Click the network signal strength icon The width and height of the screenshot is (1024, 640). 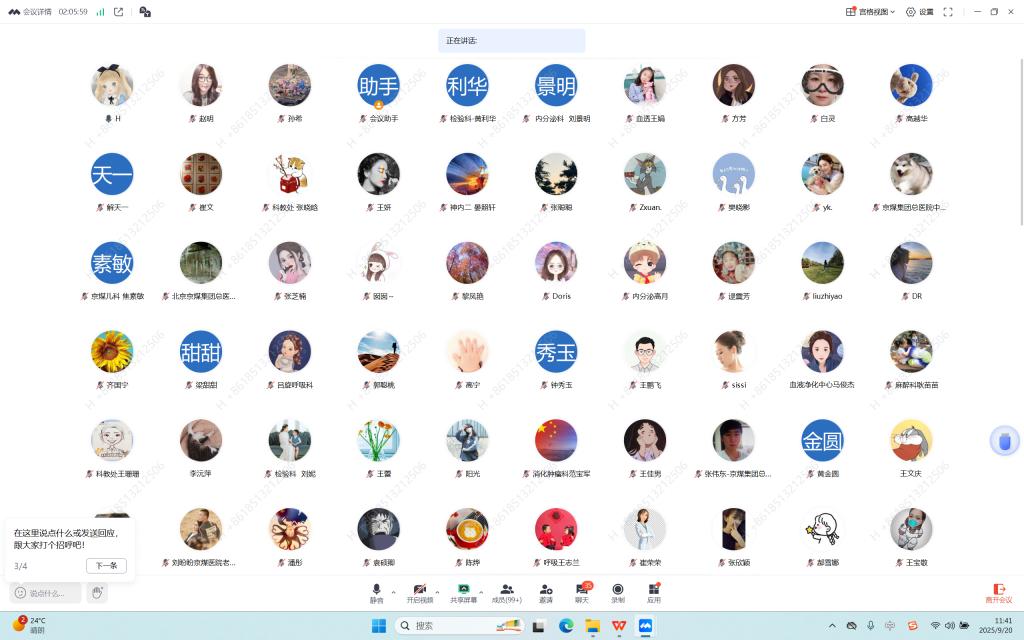(100, 12)
